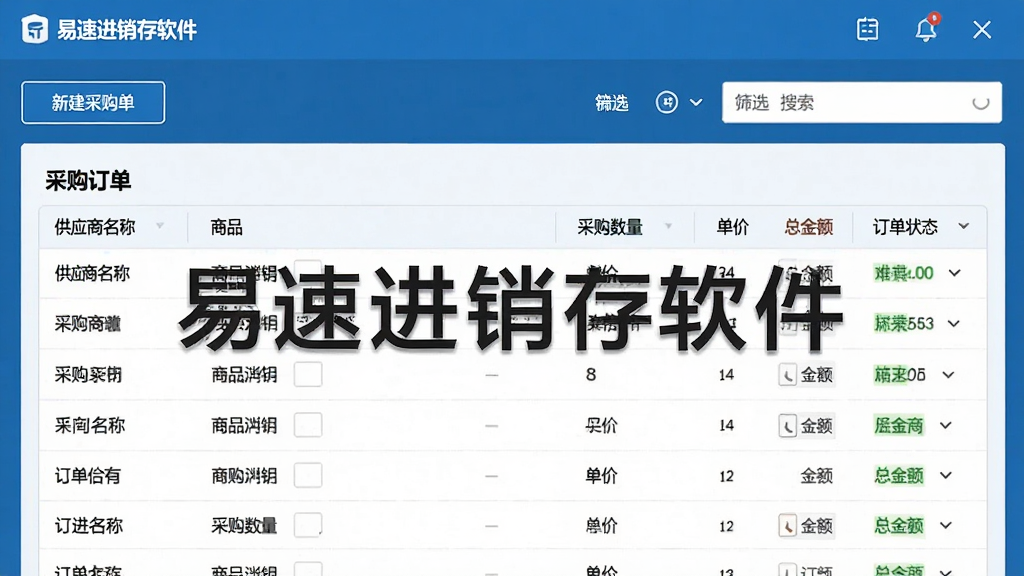Click the 总金额 column header

click(808, 227)
